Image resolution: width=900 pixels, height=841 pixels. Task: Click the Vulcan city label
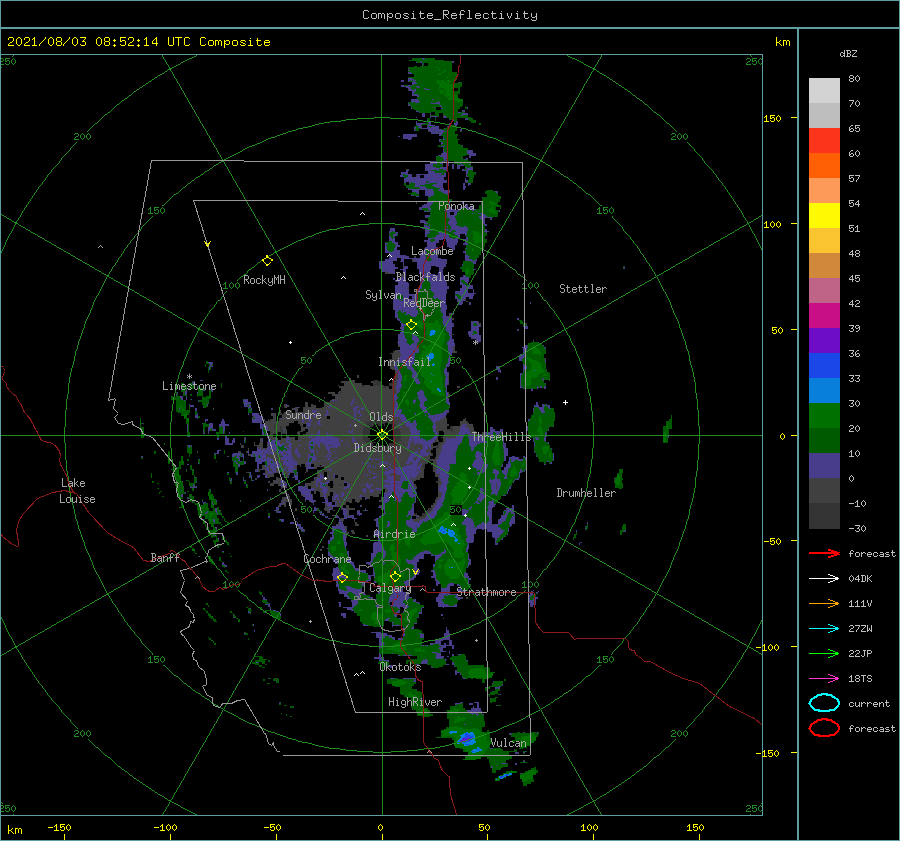(508, 743)
